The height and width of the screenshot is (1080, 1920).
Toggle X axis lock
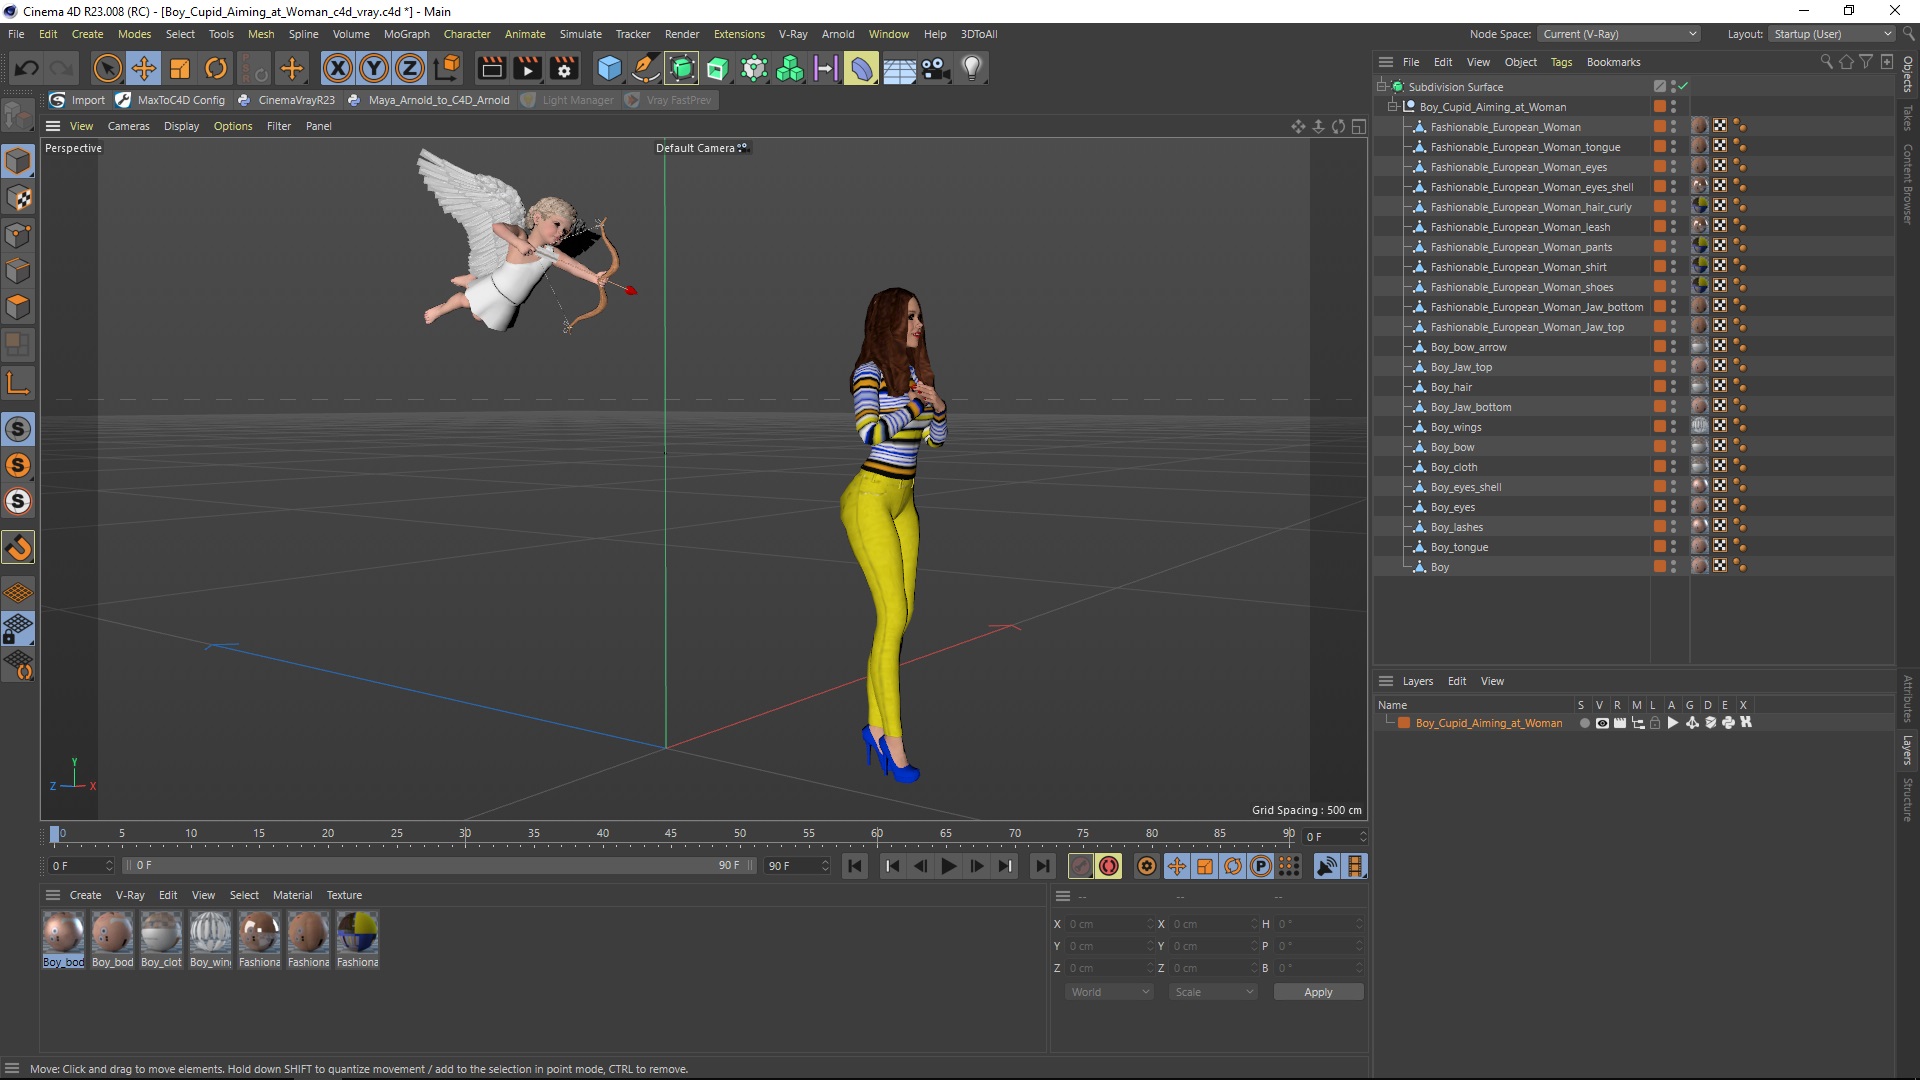click(x=338, y=68)
